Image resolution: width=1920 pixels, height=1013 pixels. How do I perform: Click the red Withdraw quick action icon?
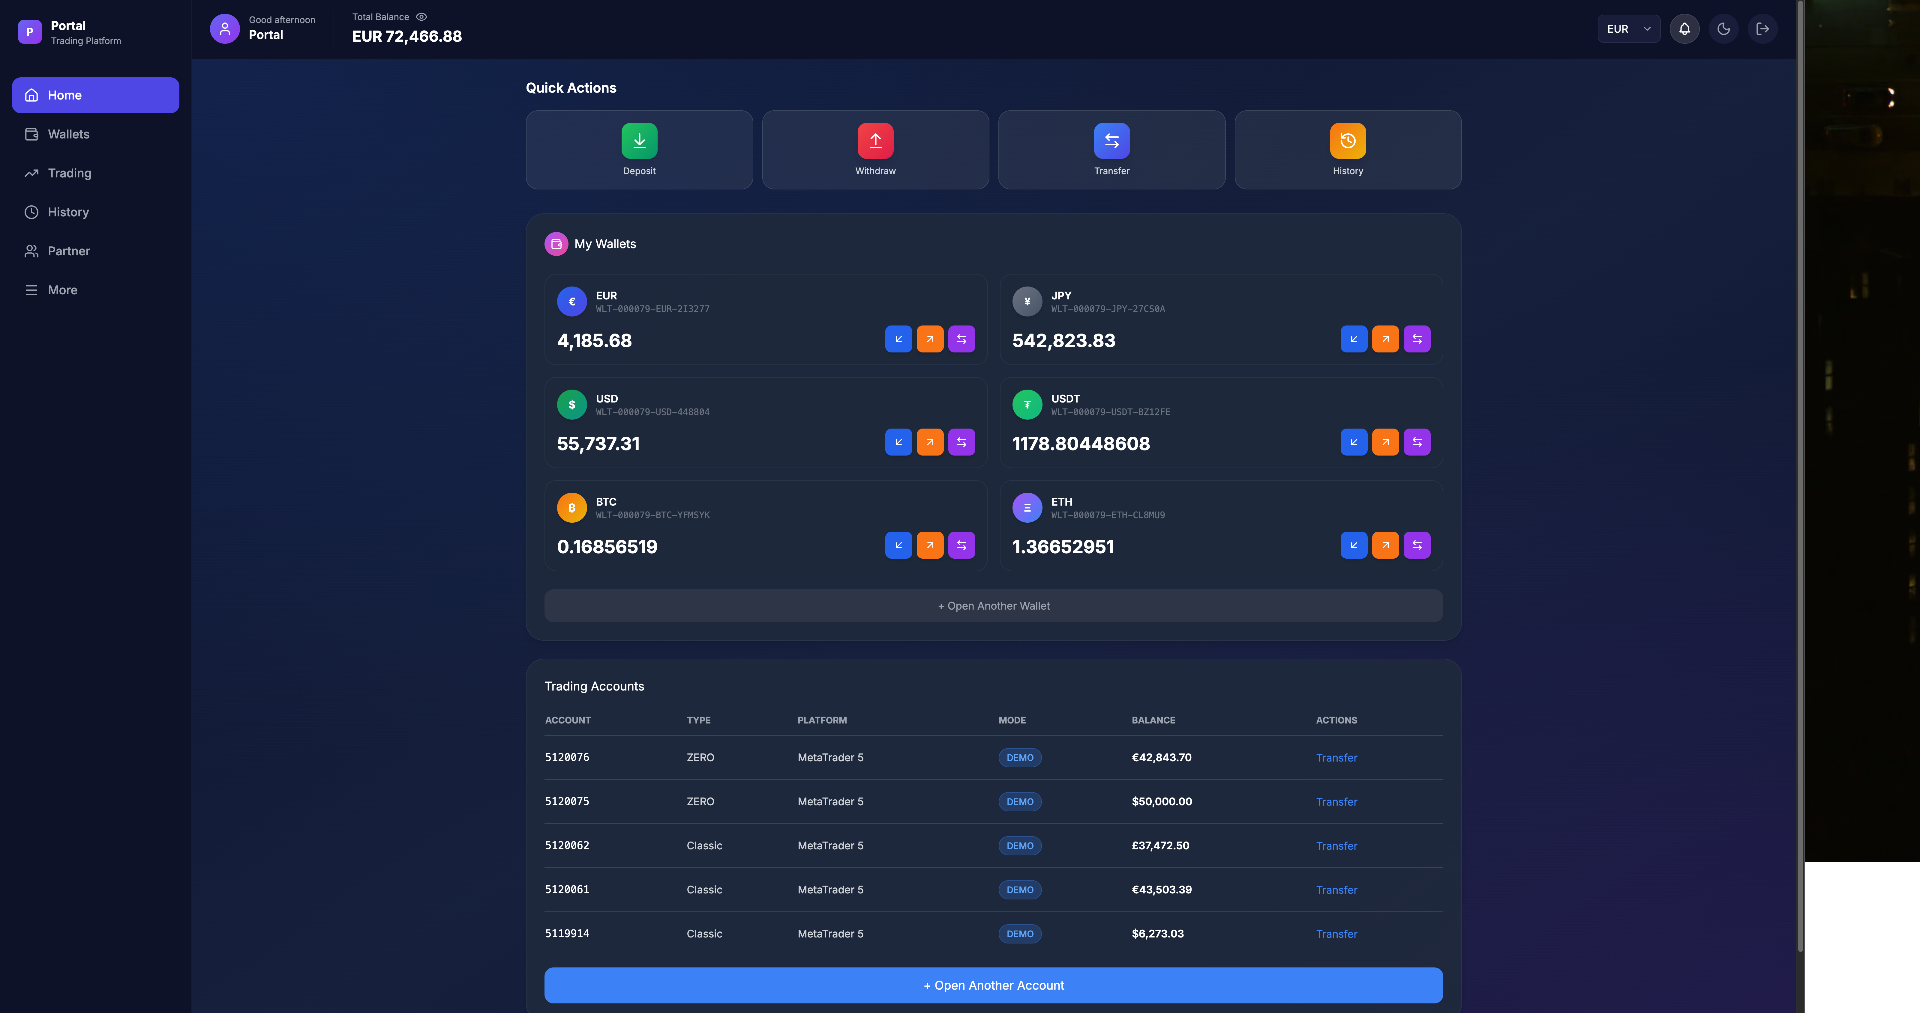click(x=875, y=141)
